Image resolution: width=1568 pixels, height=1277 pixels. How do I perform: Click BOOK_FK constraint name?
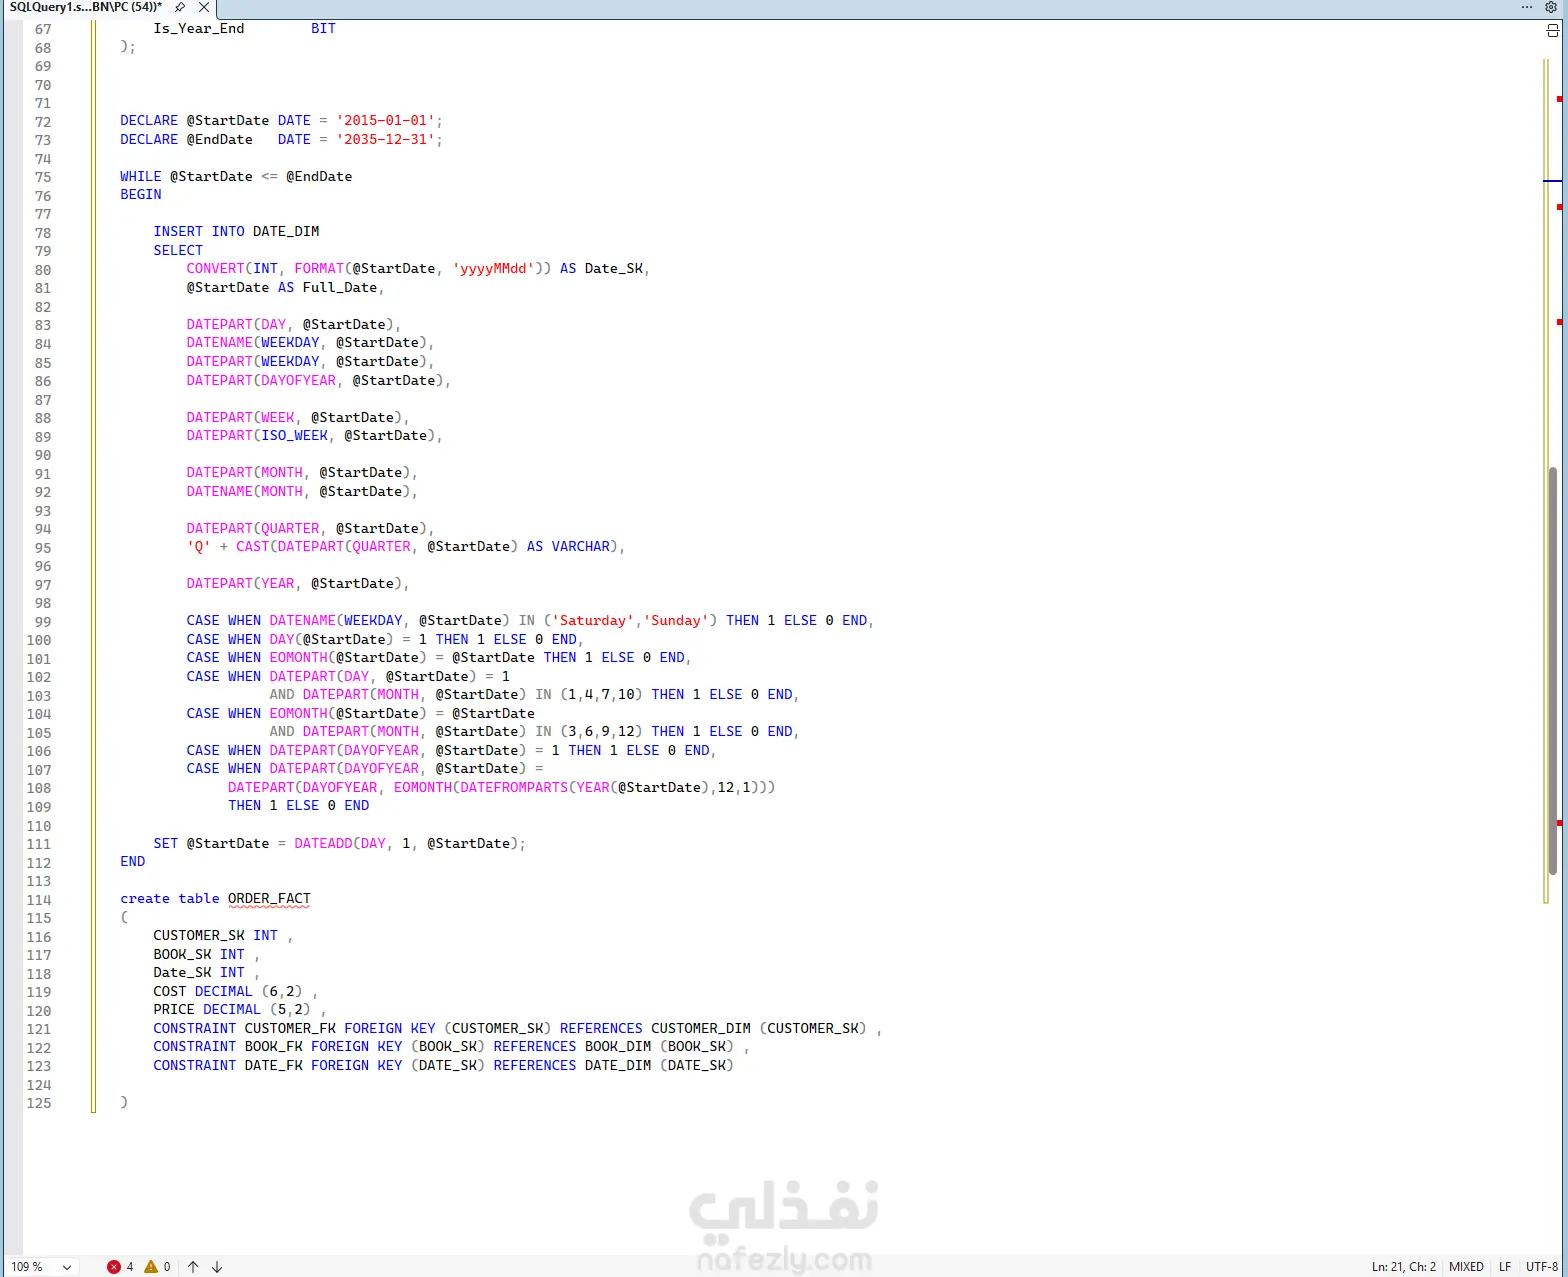274,1046
